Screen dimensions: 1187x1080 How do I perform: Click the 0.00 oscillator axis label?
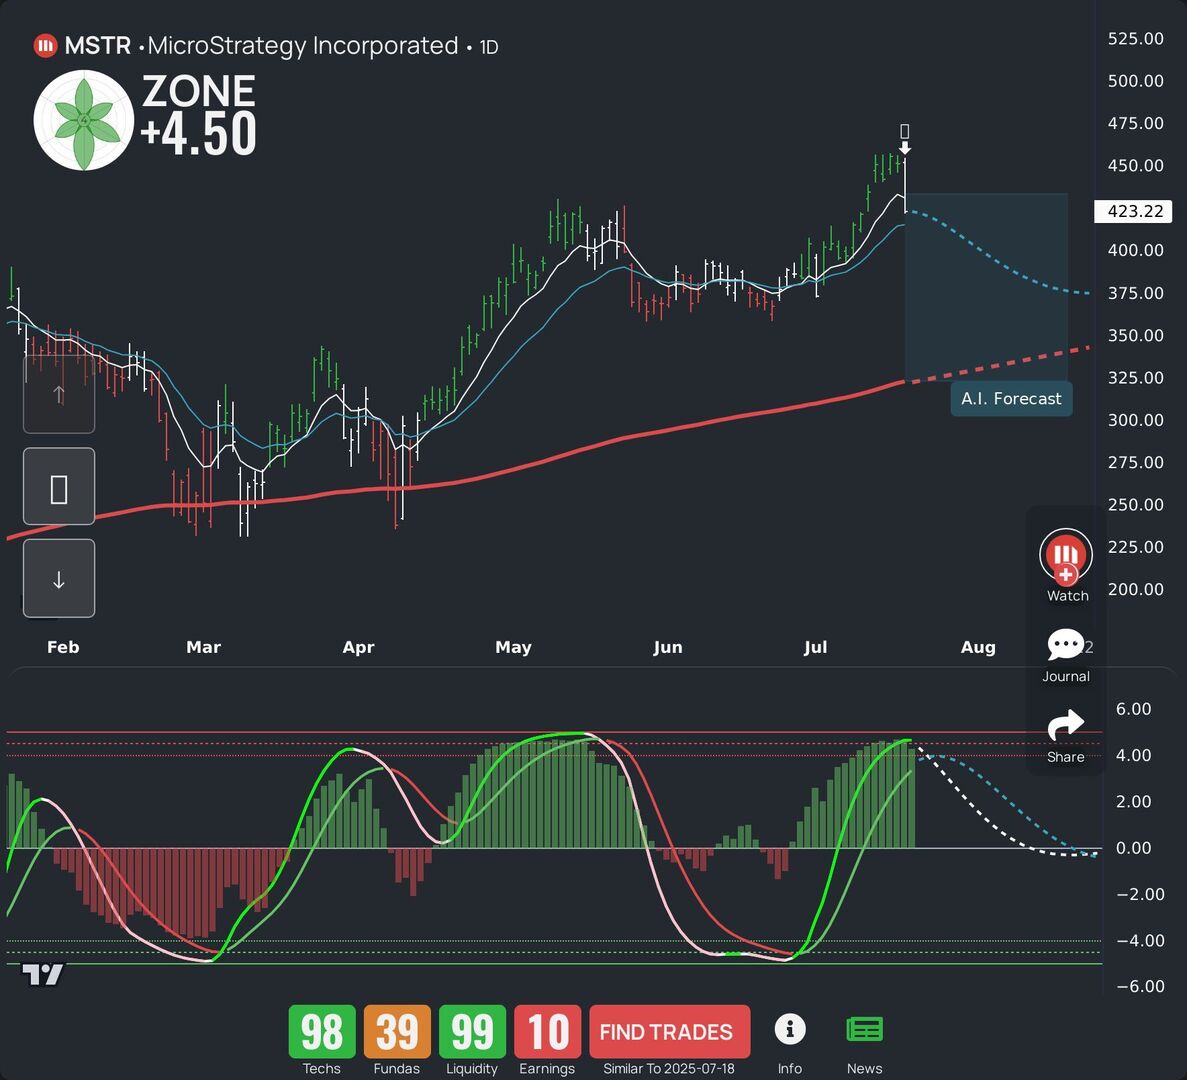pyautogui.click(x=1133, y=848)
